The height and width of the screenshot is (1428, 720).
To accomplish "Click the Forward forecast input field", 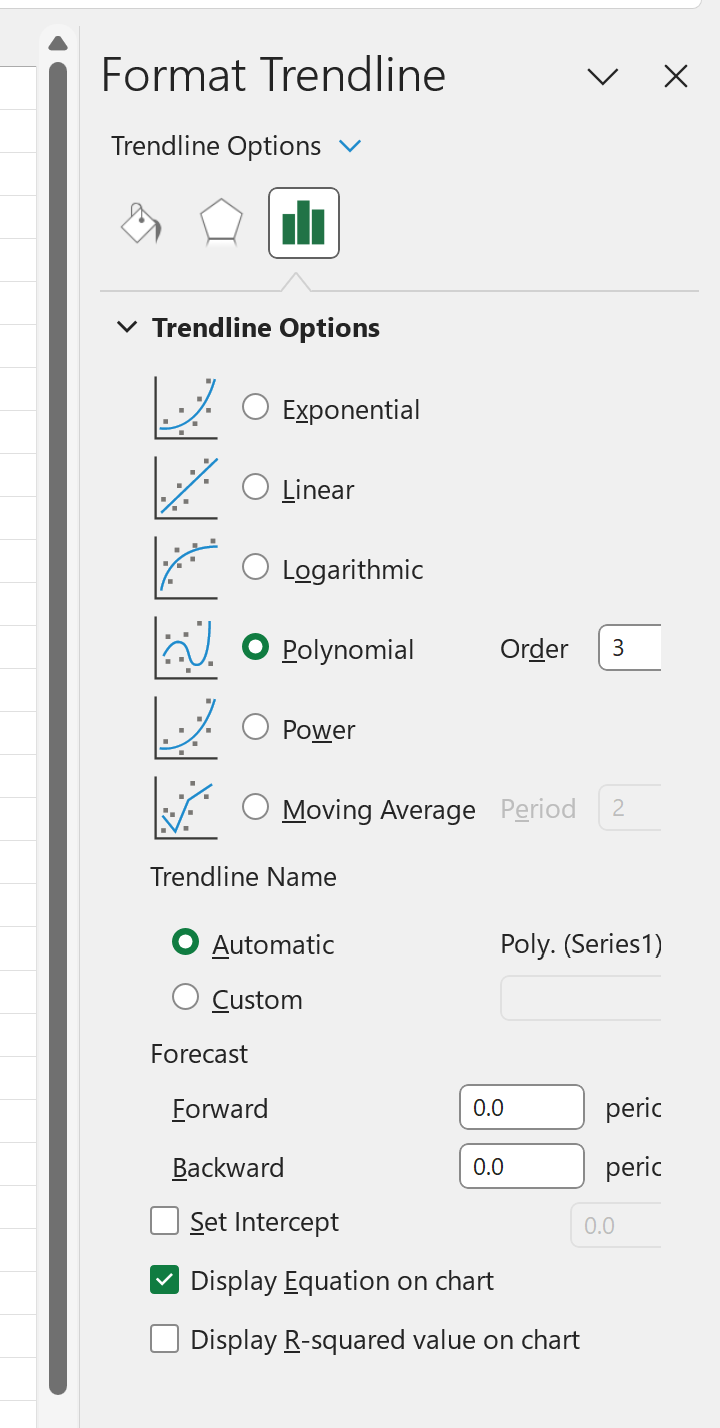I will 522,1107.
